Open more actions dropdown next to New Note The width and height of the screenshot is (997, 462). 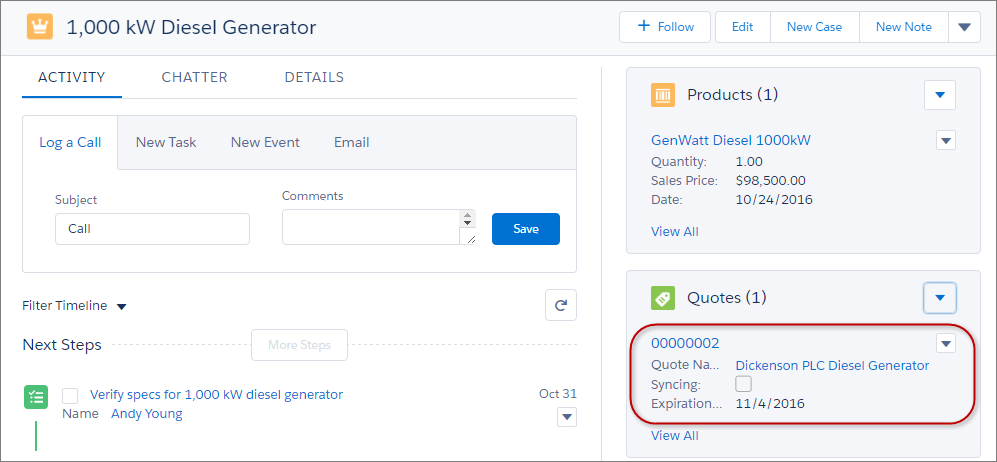[965, 27]
